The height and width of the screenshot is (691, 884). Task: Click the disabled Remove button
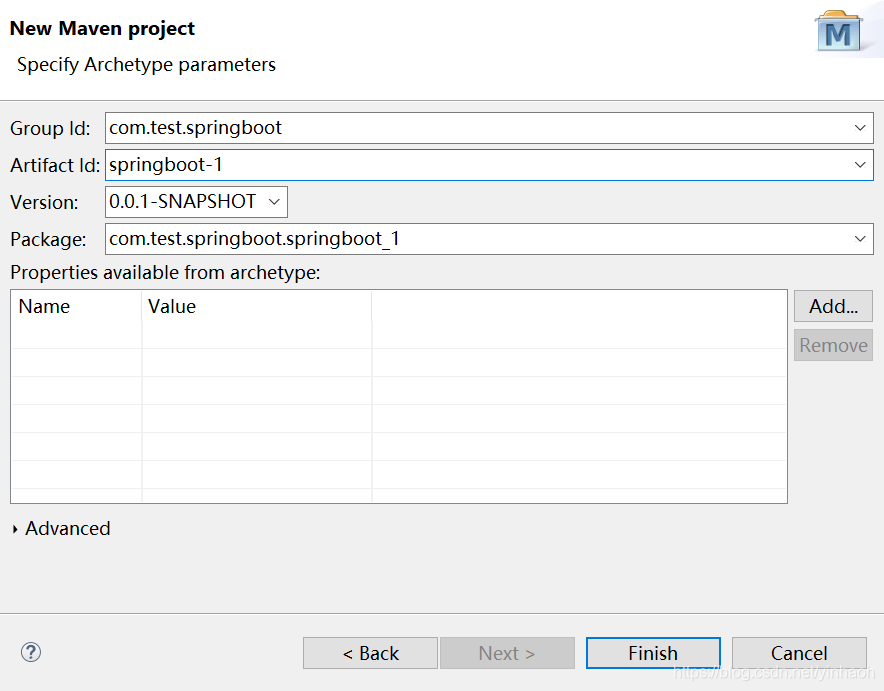(833, 345)
